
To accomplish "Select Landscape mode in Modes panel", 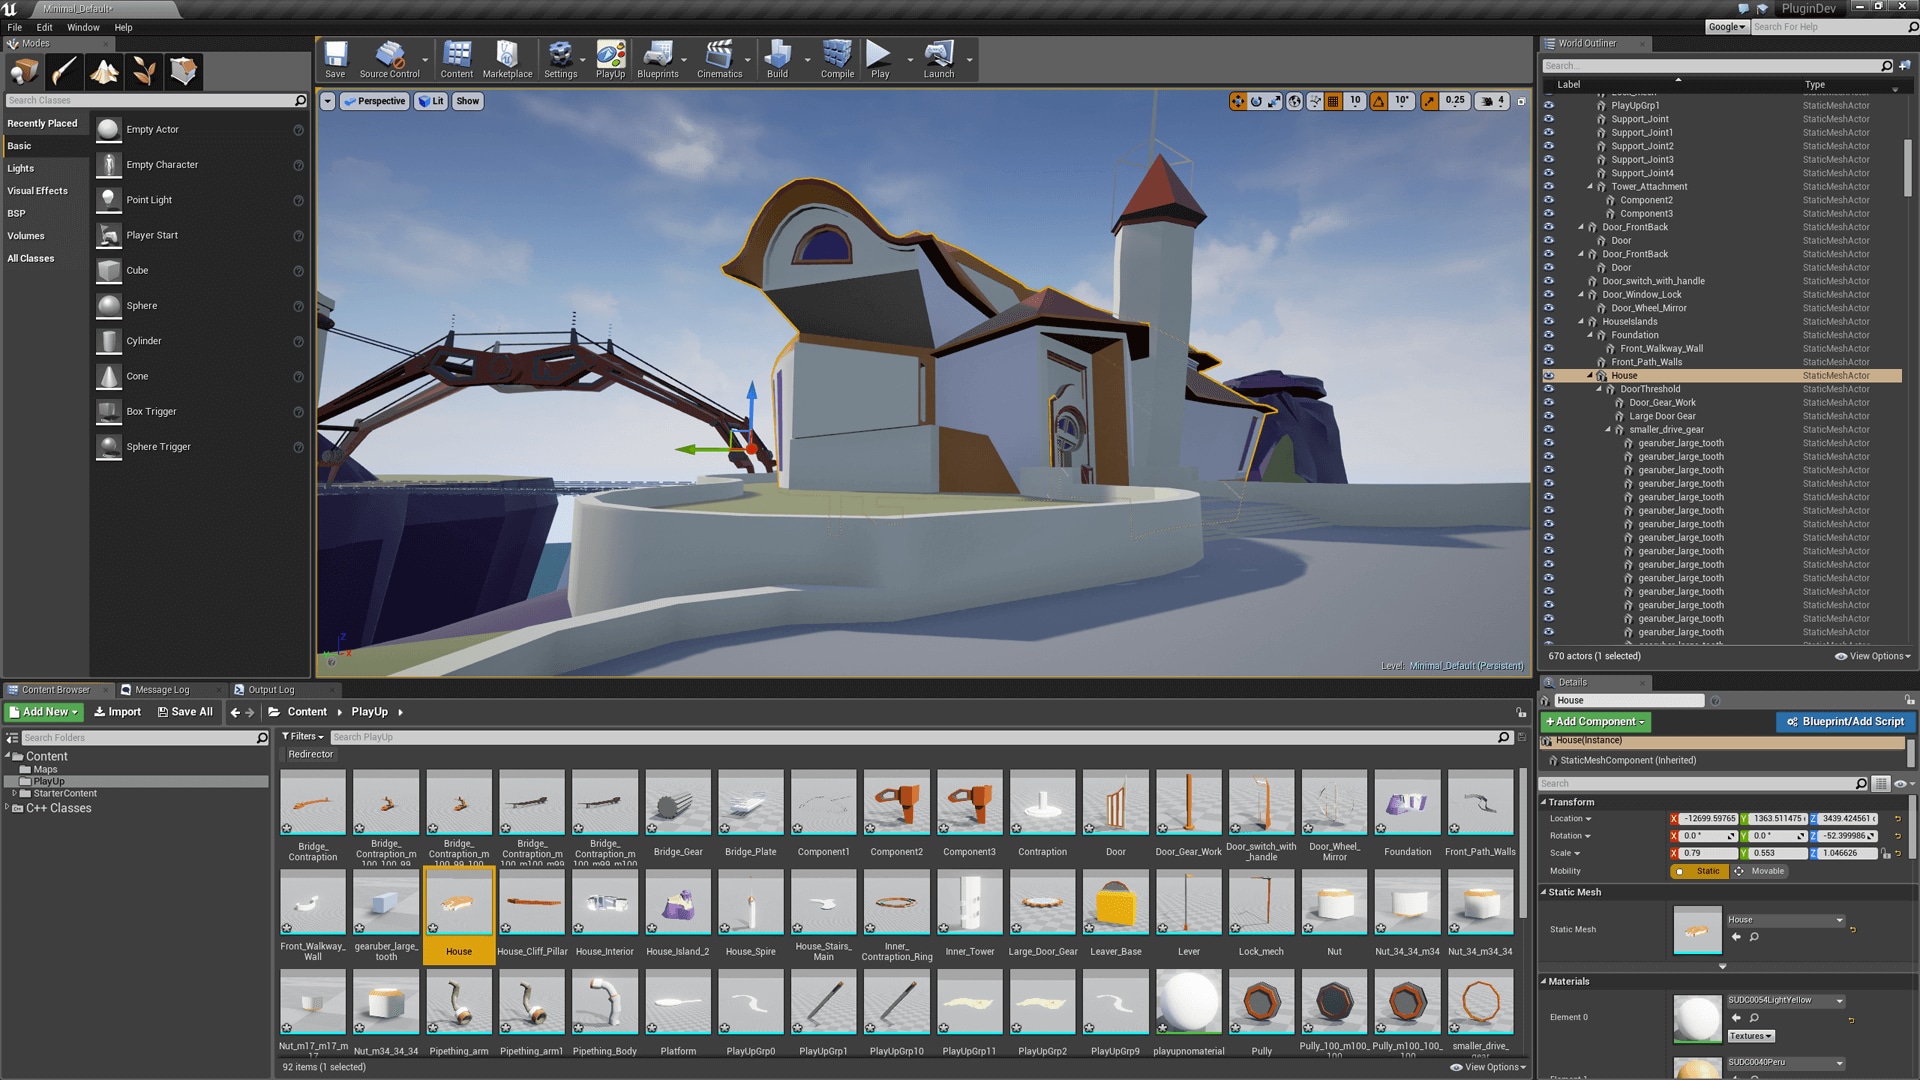I will (104, 71).
